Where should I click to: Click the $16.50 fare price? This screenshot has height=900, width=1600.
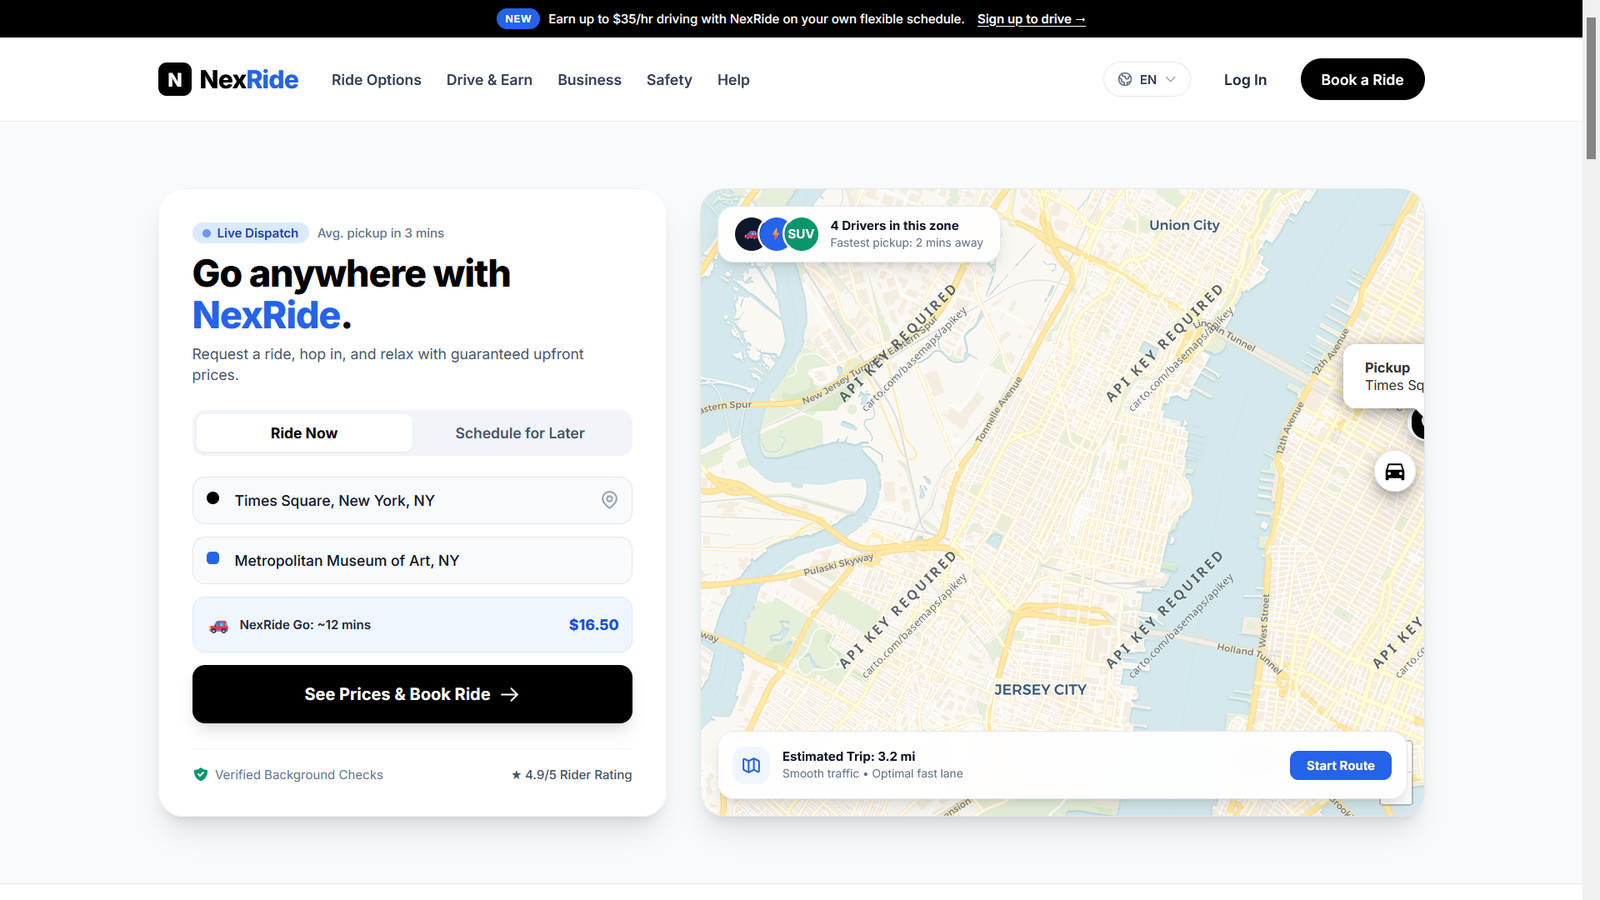(594, 625)
